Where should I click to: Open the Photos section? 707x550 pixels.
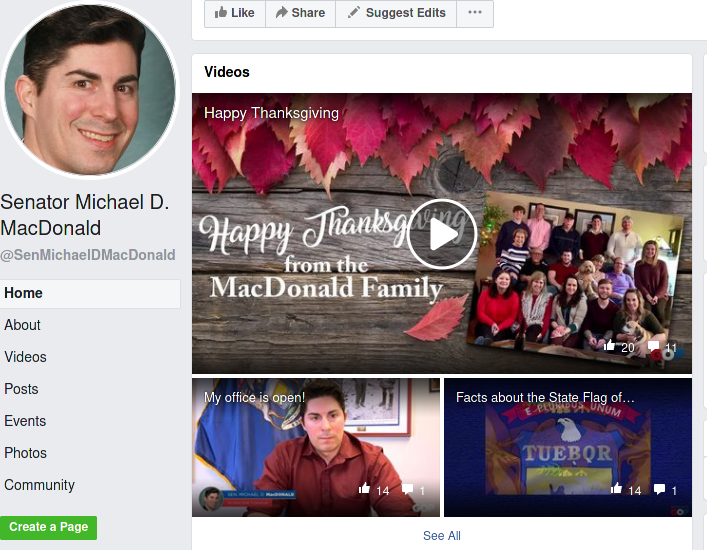pos(25,453)
